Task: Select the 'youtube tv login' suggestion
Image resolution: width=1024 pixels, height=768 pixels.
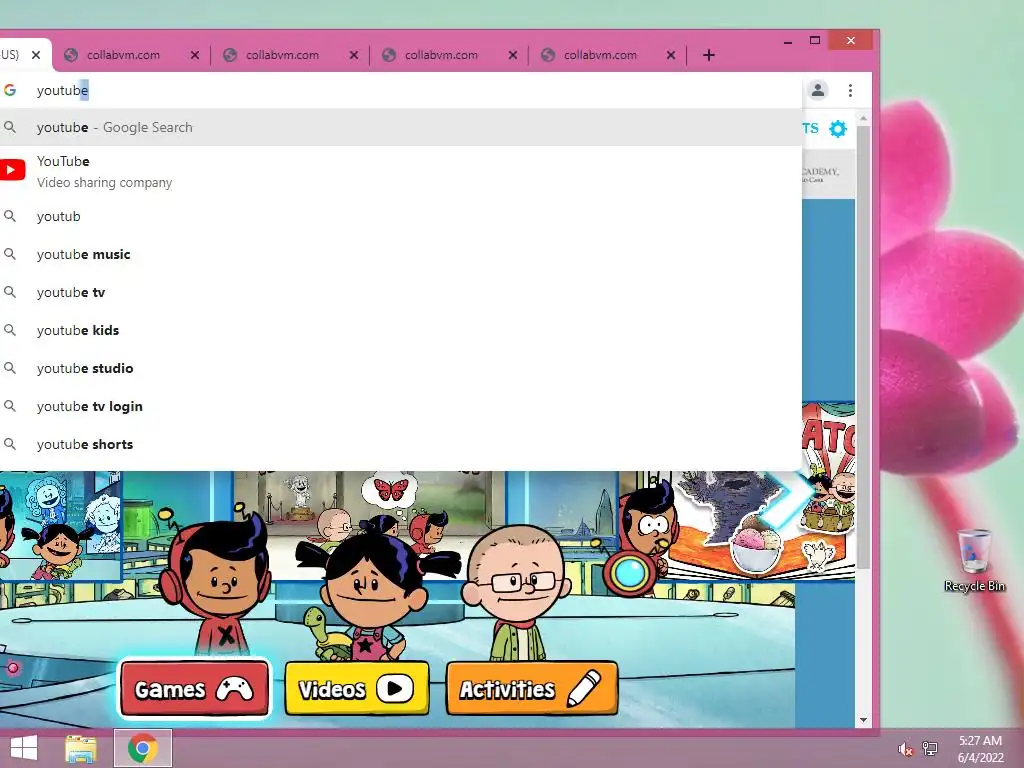Action: click(x=401, y=406)
